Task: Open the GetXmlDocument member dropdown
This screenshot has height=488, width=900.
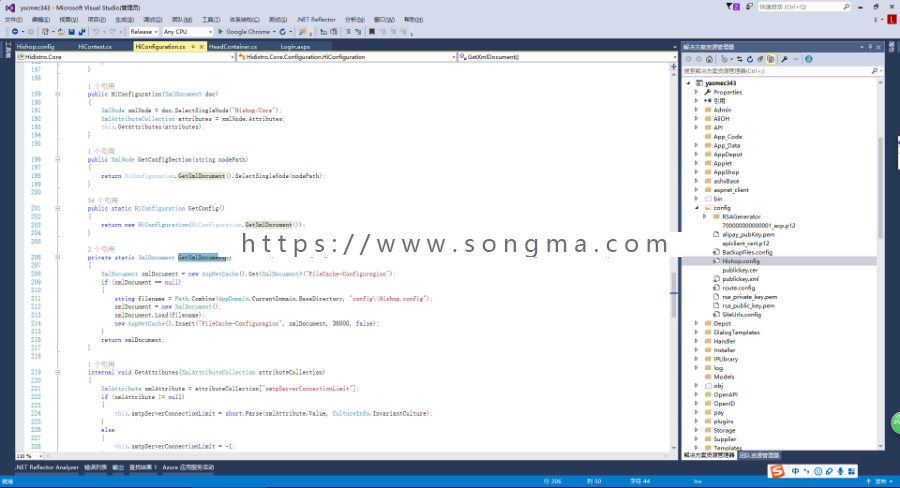Action: [568, 57]
